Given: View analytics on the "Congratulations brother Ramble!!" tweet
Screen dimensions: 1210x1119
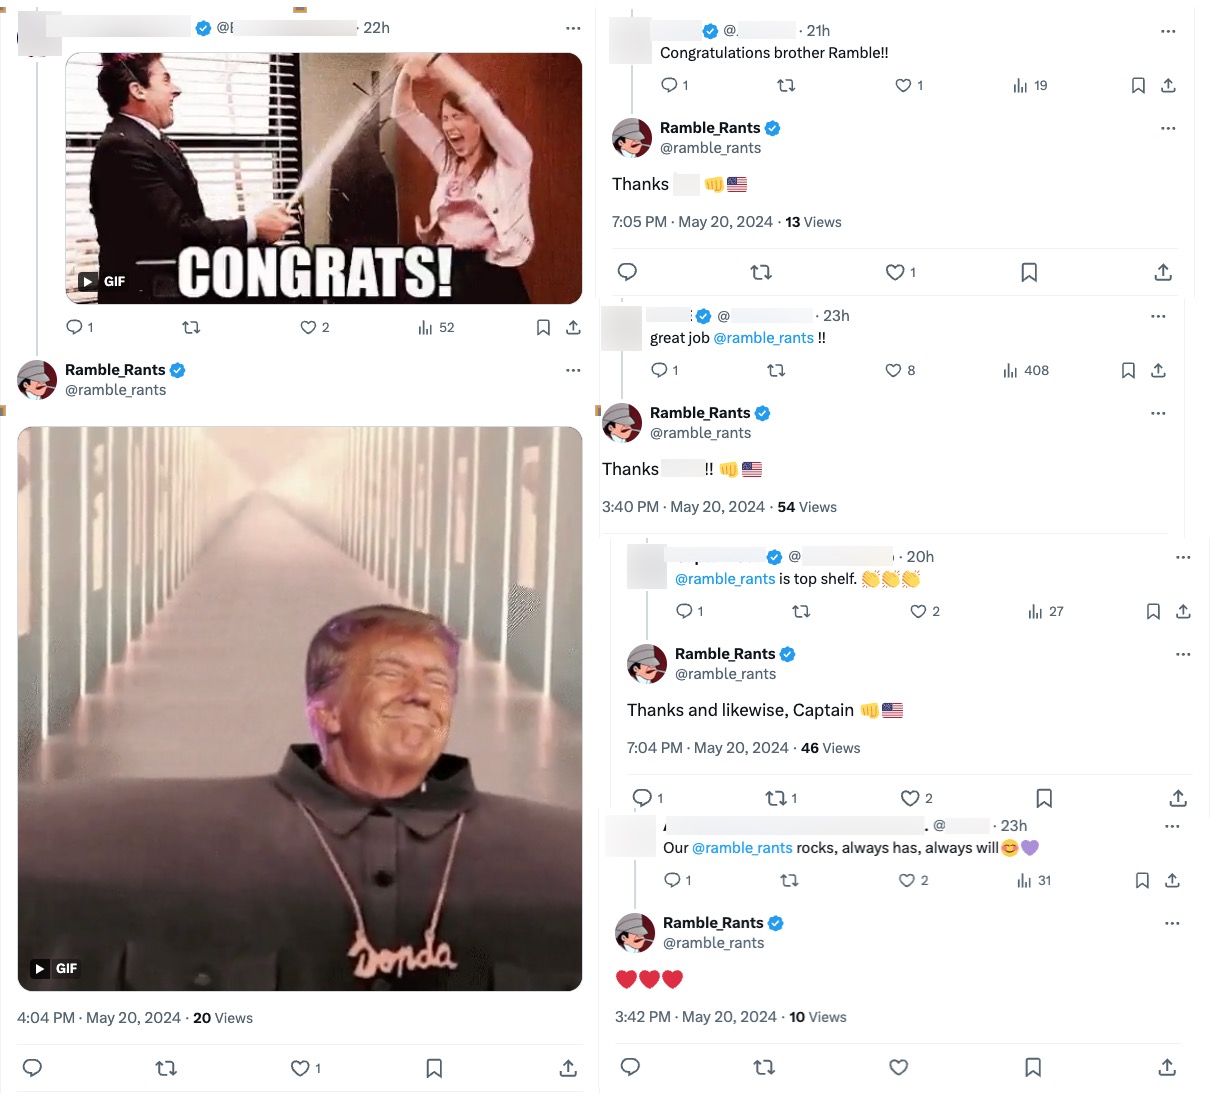Looking at the screenshot, I should 1018,85.
